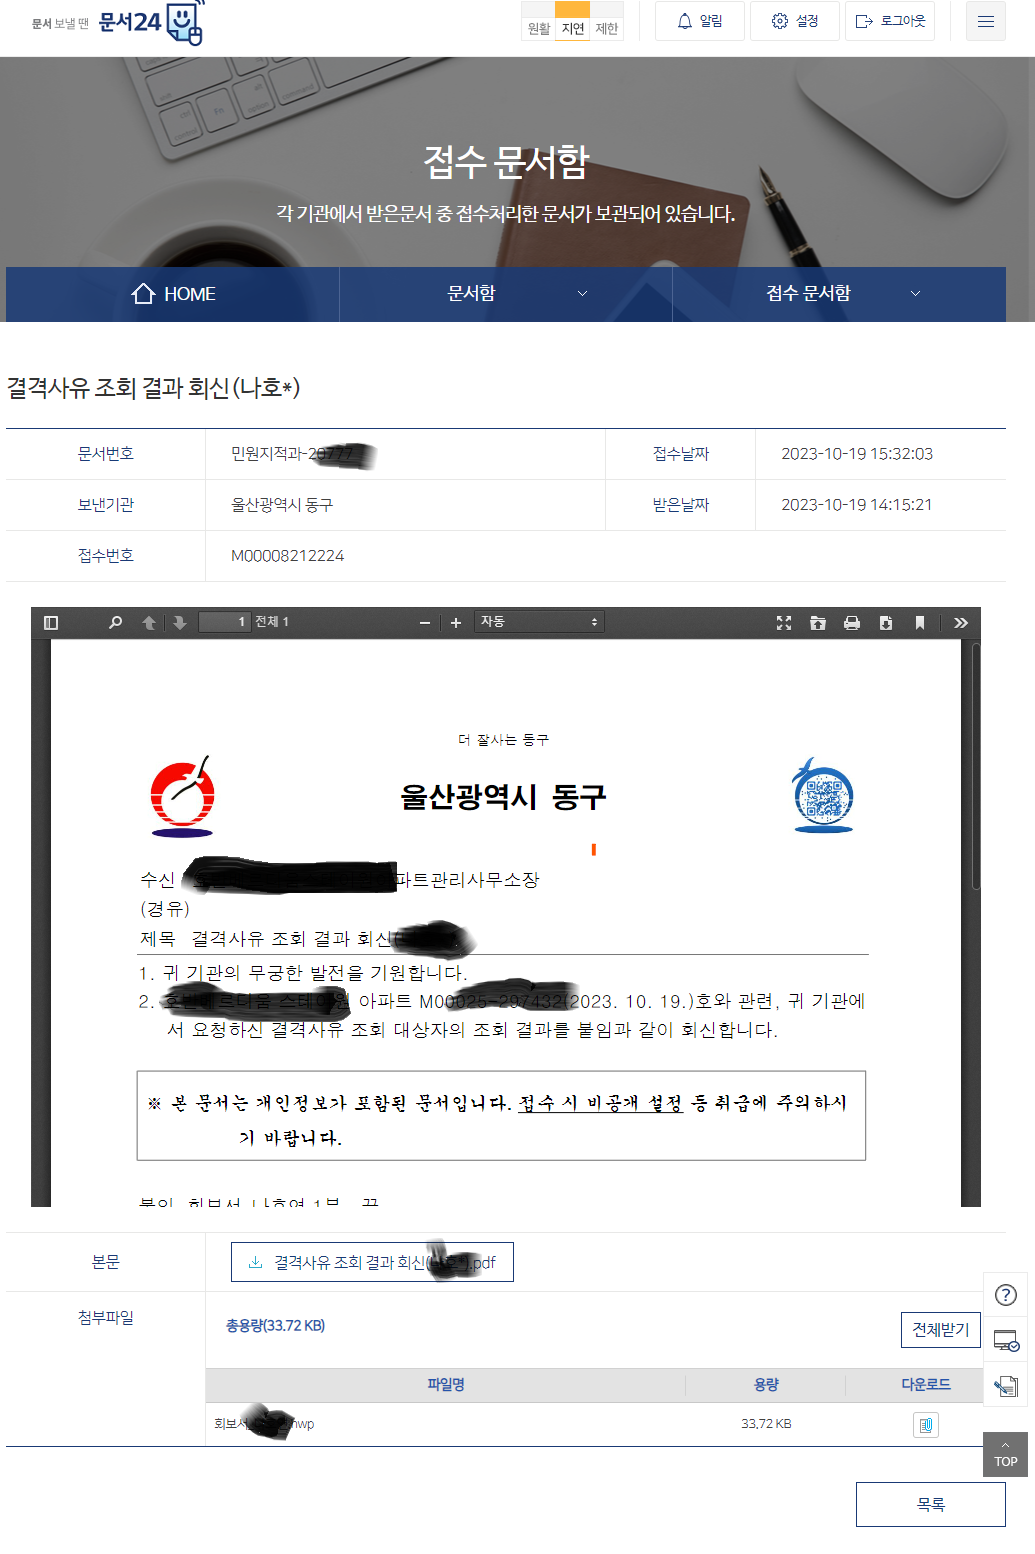Click the 목록 button to return to list
The height and width of the screenshot is (1554, 1035).
tap(930, 1504)
